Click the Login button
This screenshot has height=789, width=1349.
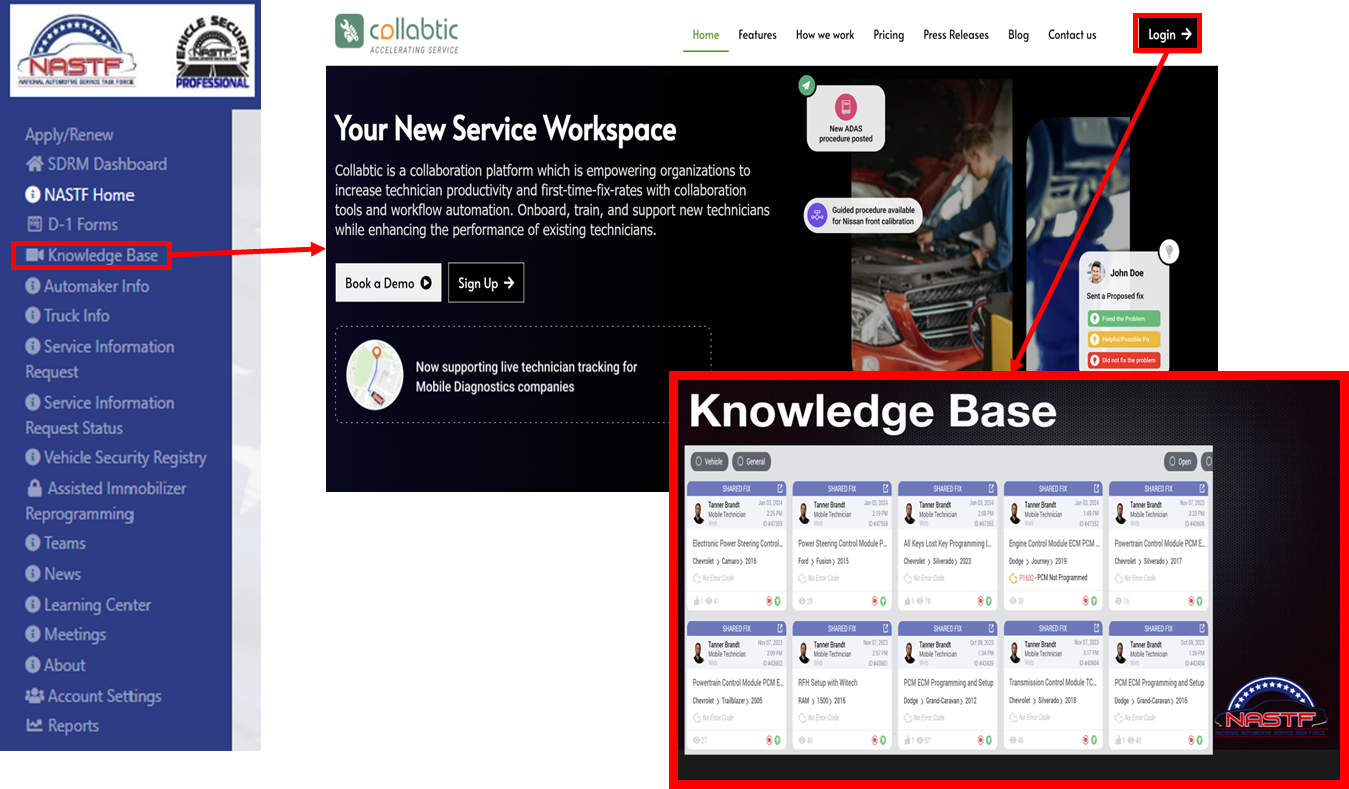point(1169,34)
